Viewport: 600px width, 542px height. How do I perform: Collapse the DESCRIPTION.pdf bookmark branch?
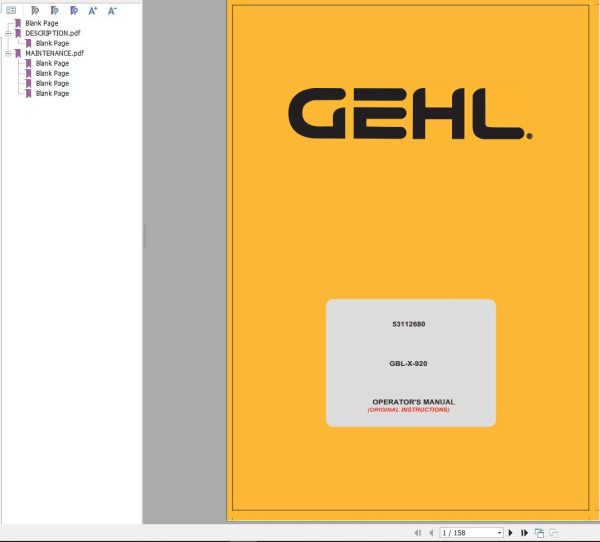(8, 33)
